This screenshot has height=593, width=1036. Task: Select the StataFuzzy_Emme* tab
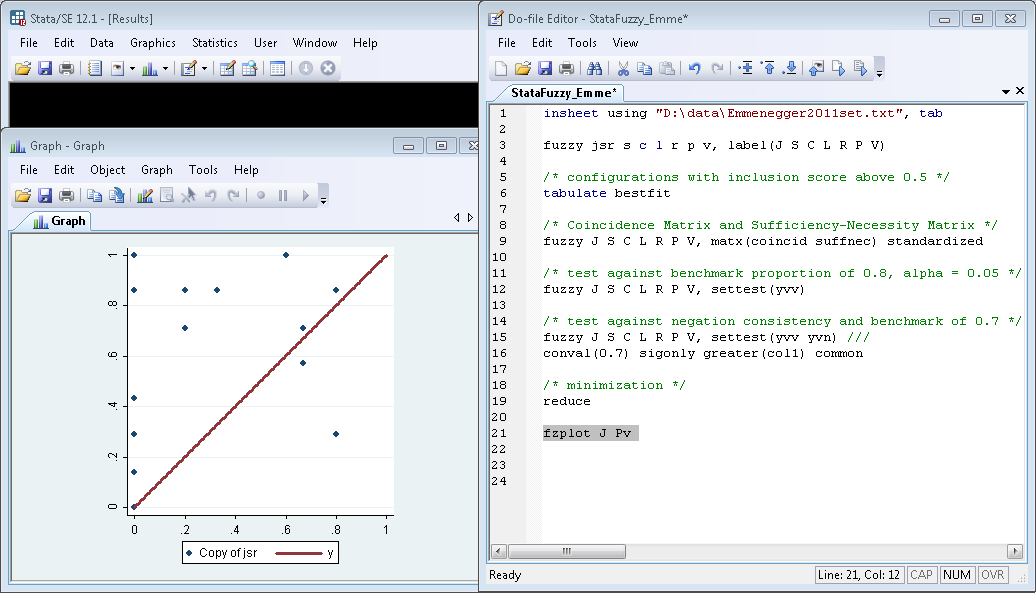click(564, 92)
